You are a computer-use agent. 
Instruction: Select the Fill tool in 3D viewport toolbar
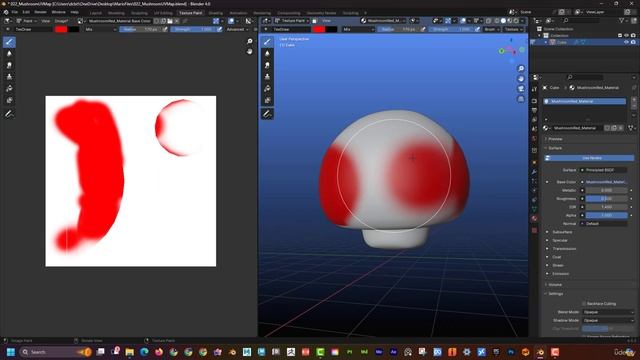click(267, 89)
